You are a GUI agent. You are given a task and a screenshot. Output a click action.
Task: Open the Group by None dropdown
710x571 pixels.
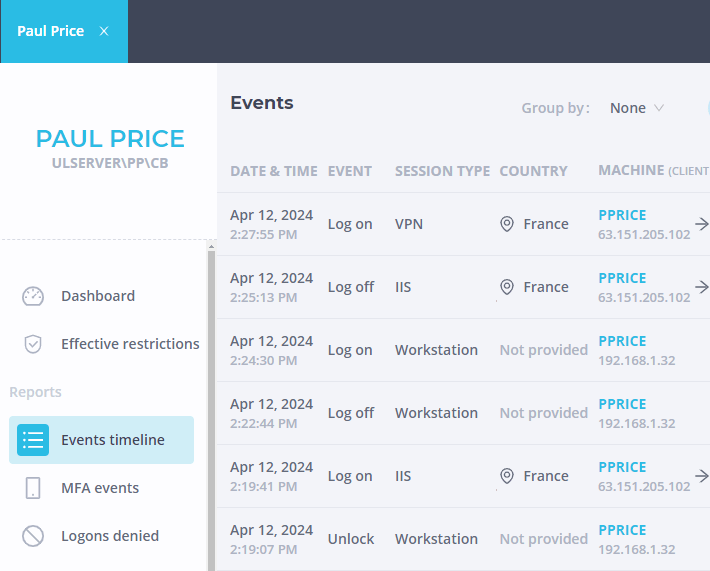tap(637, 108)
